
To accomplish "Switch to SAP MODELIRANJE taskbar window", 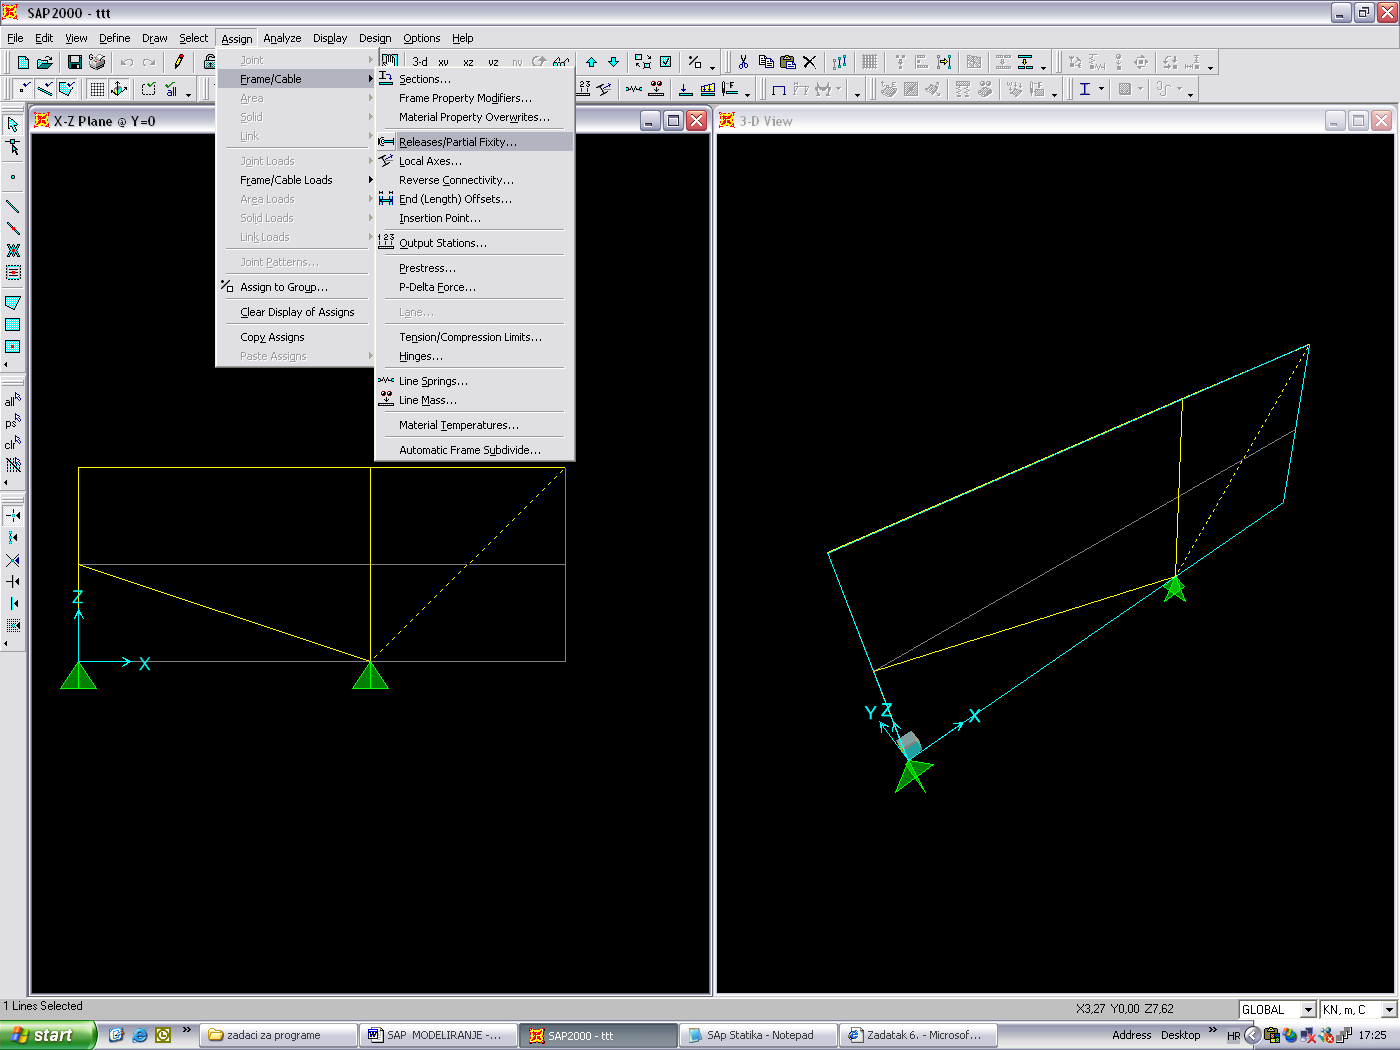I will 440,1035.
